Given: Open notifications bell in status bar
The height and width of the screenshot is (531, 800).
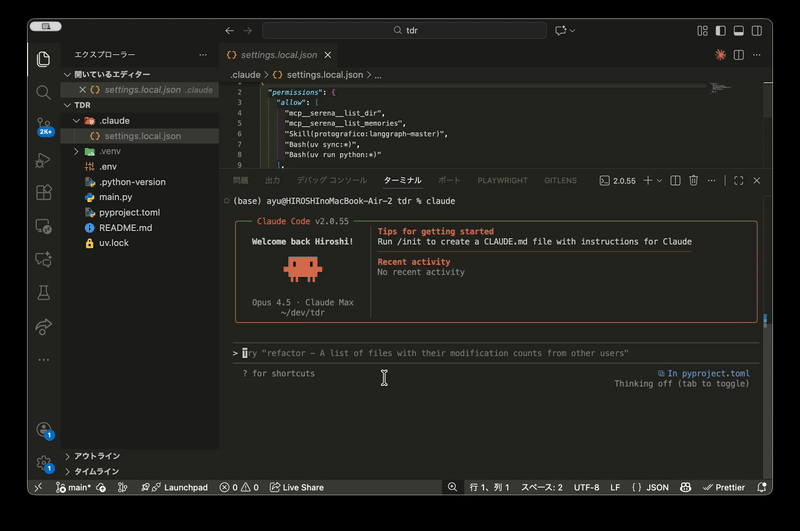Looking at the screenshot, I should pyautogui.click(x=762, y=487).
